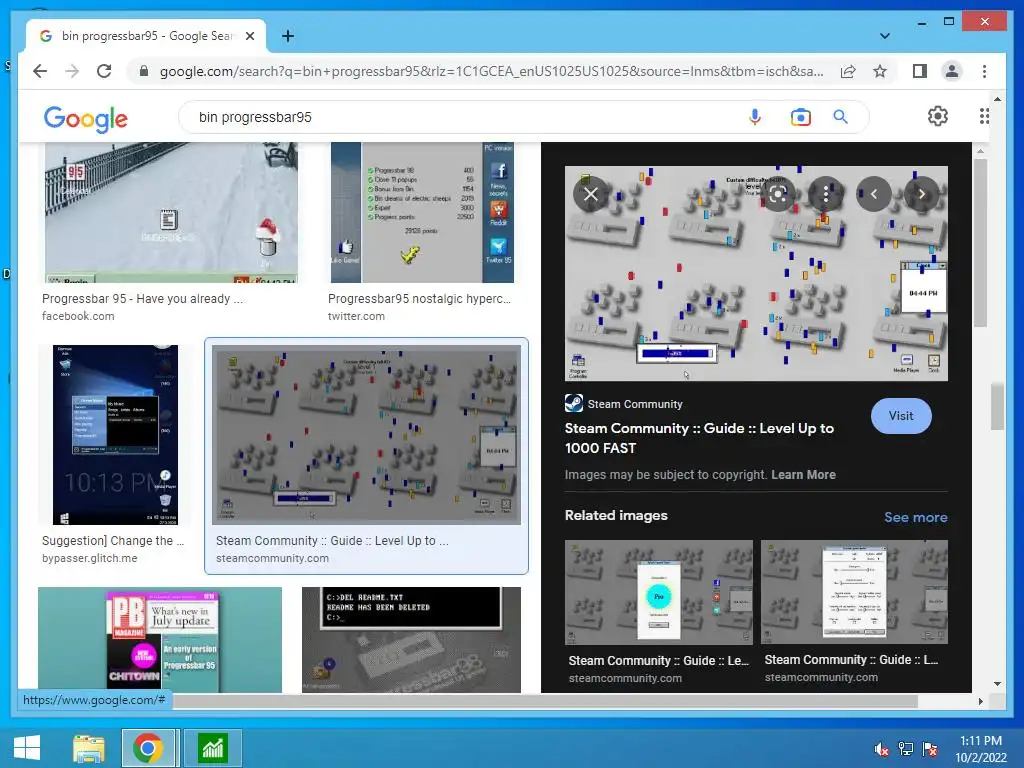Close the image preview panel
This screenshot has width=1024, height=768.
[x=590, y=194]
